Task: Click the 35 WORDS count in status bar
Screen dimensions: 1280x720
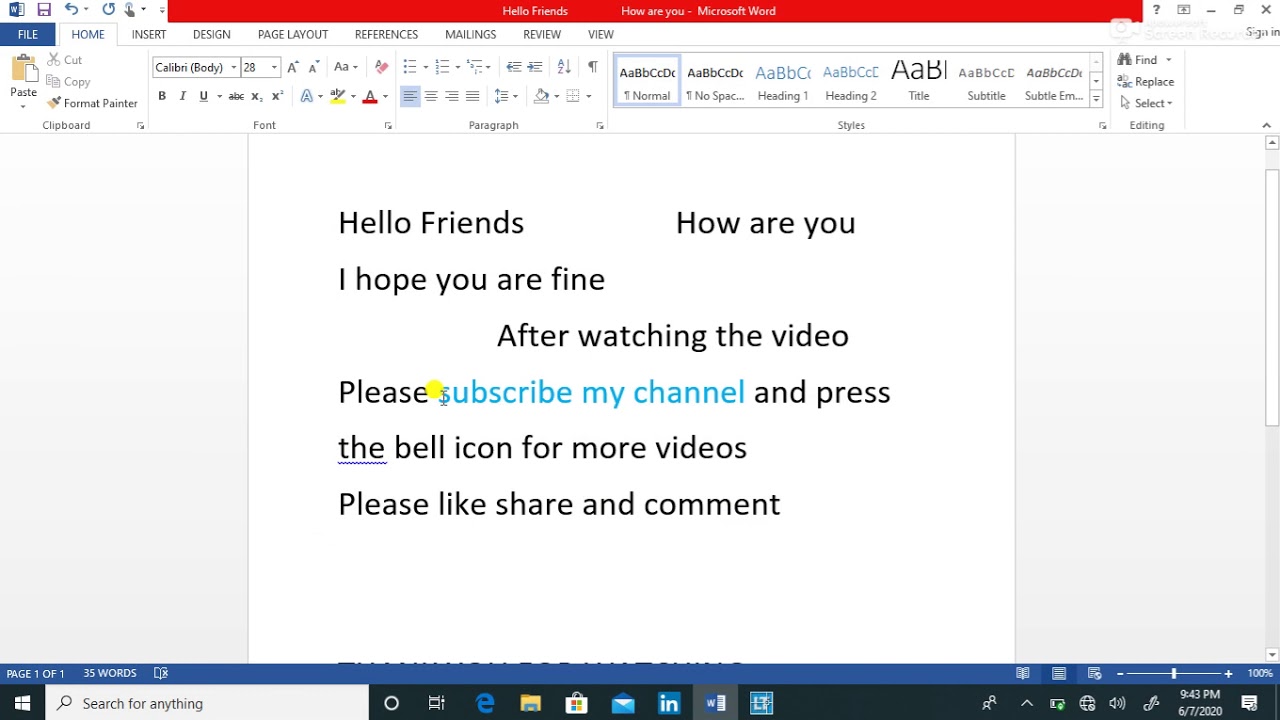Action: point(110,673)
